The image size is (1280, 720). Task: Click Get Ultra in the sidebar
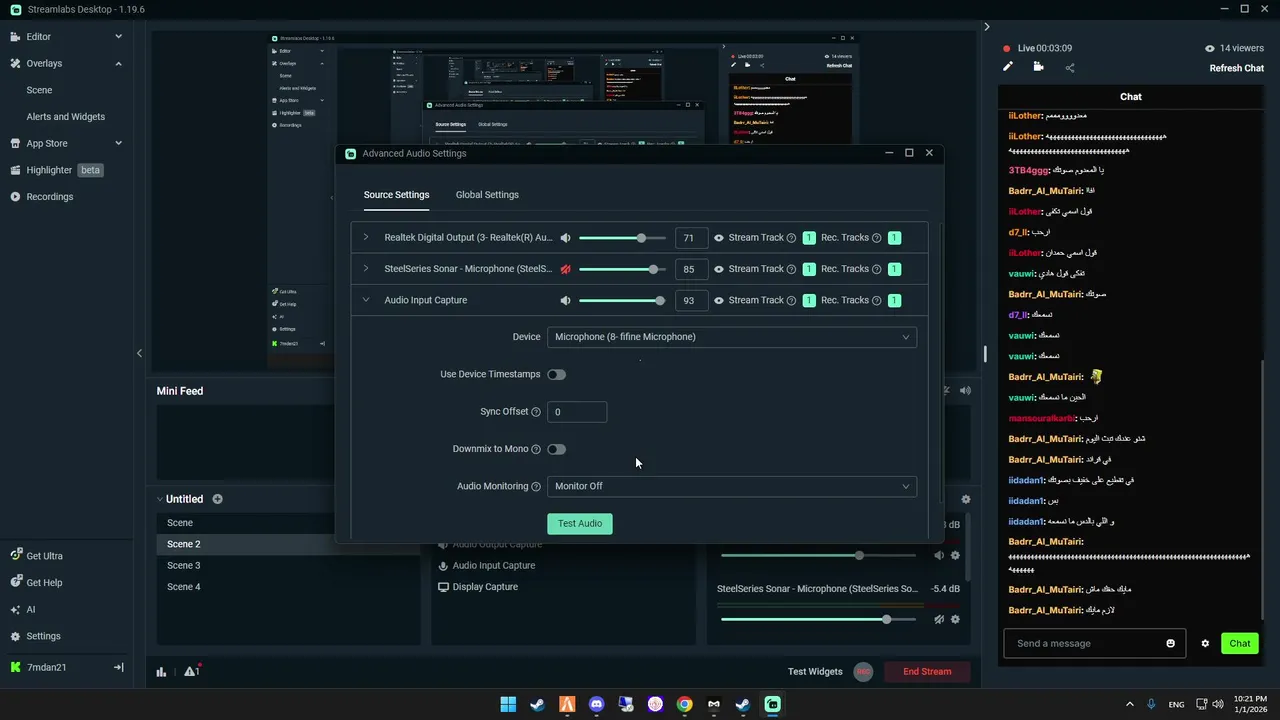(x=37, y=556)
